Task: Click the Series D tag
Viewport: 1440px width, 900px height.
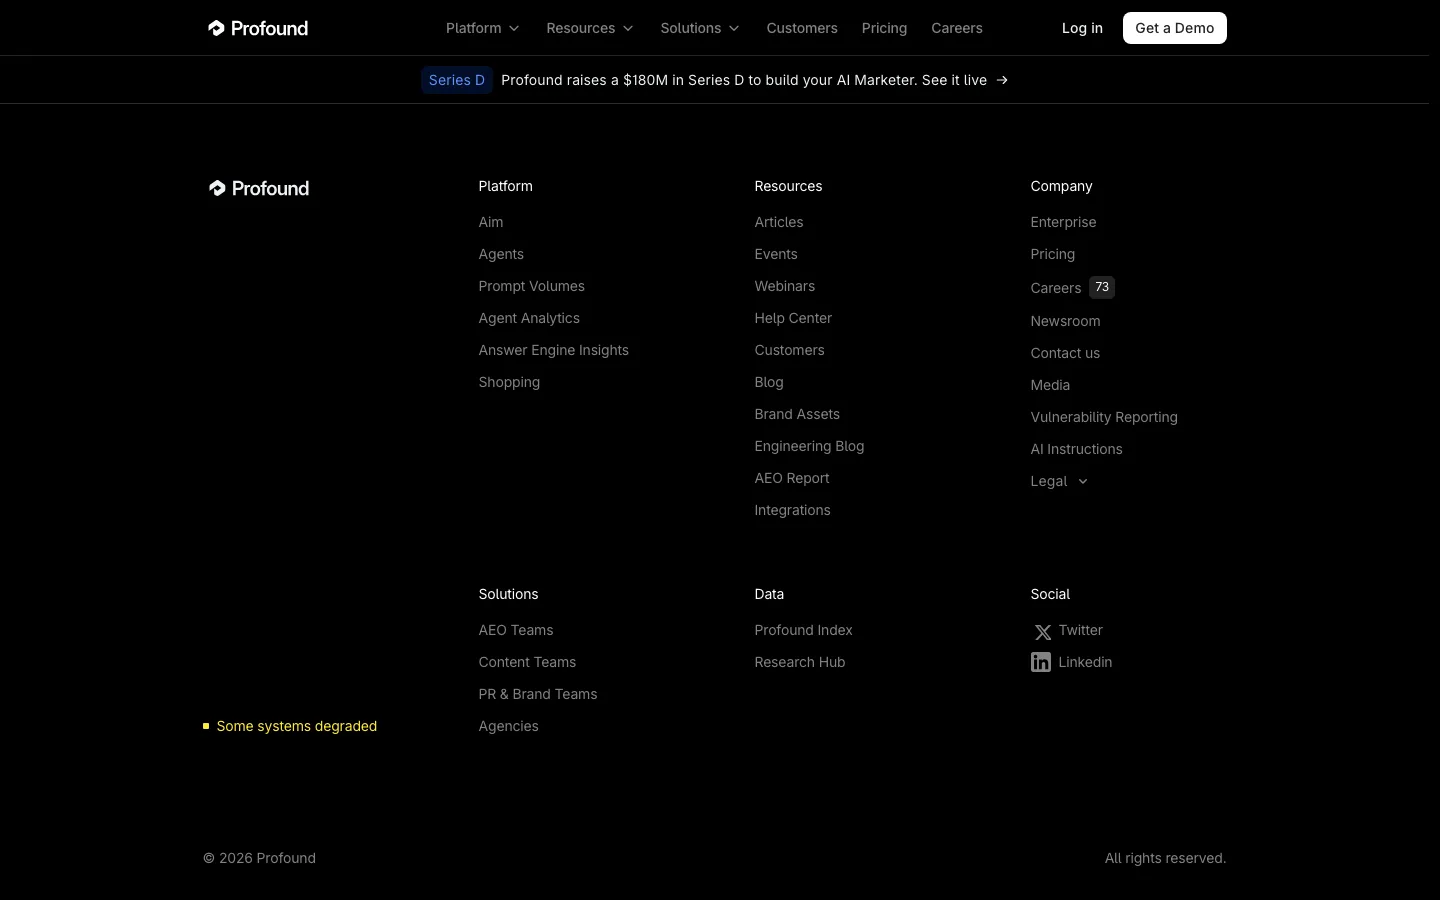Action: [x=457, y=80]
